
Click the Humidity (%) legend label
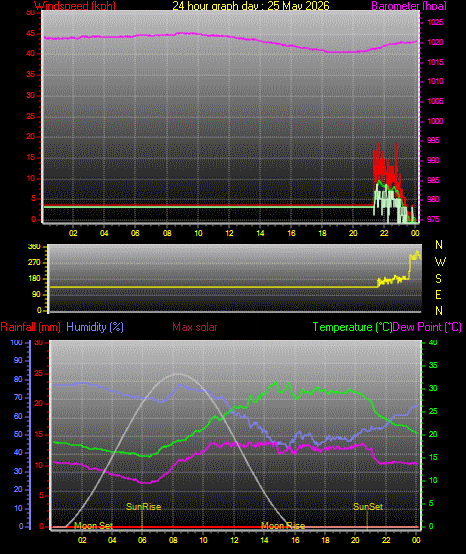(x=95, y=327)
